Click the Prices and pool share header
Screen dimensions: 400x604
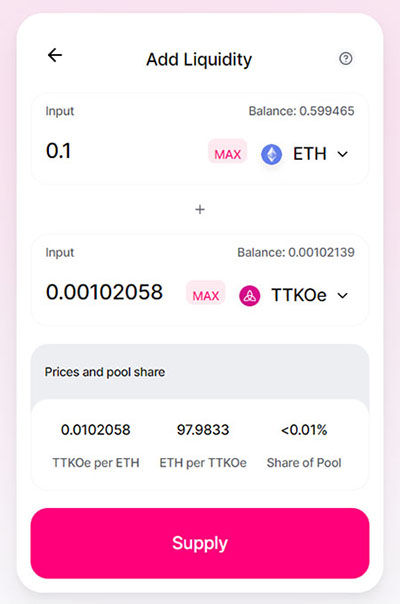pyautogui.click(x=105, y=372)
